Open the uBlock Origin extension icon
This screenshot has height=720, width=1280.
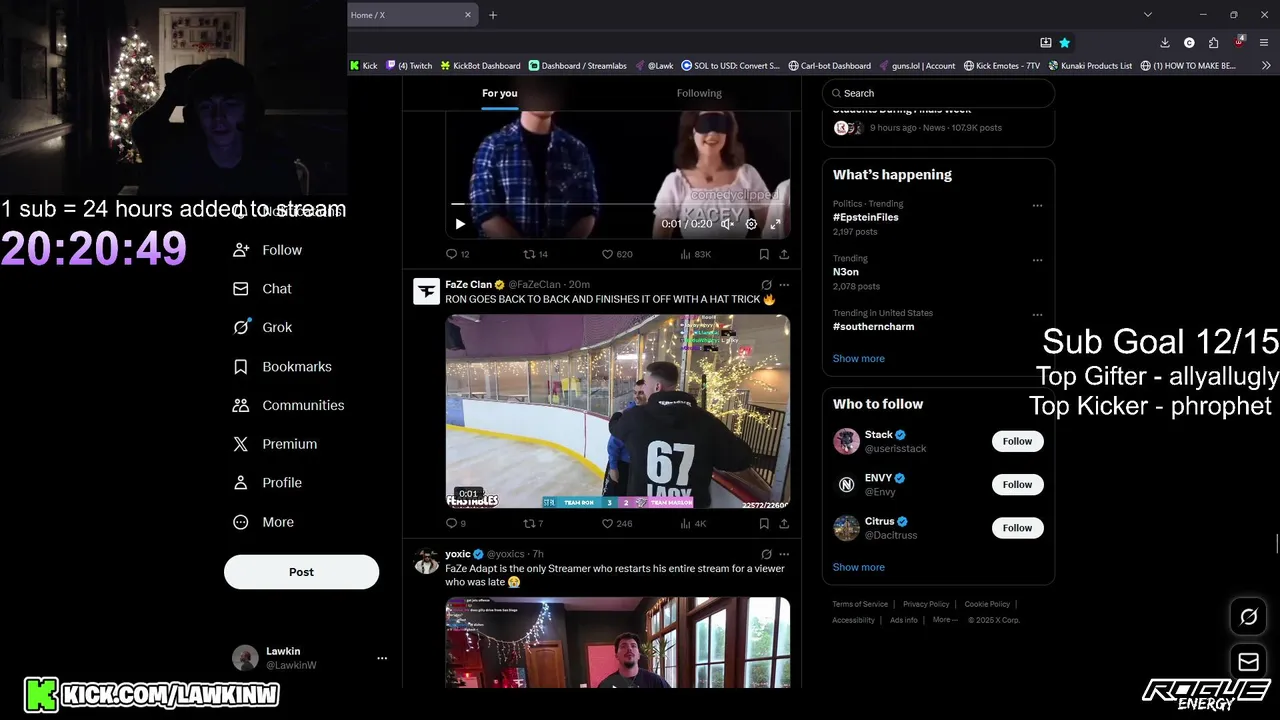[1239, 43]
